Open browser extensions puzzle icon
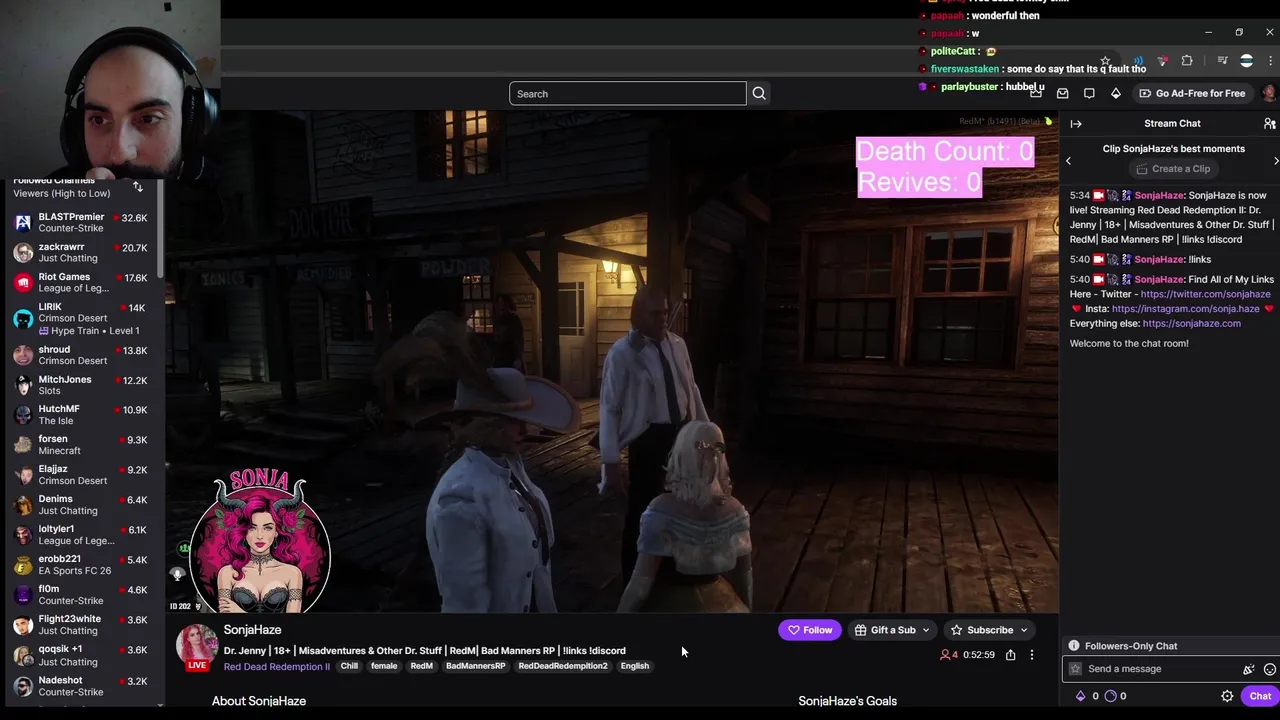The image size is (1280, 720). (1187, 60)
